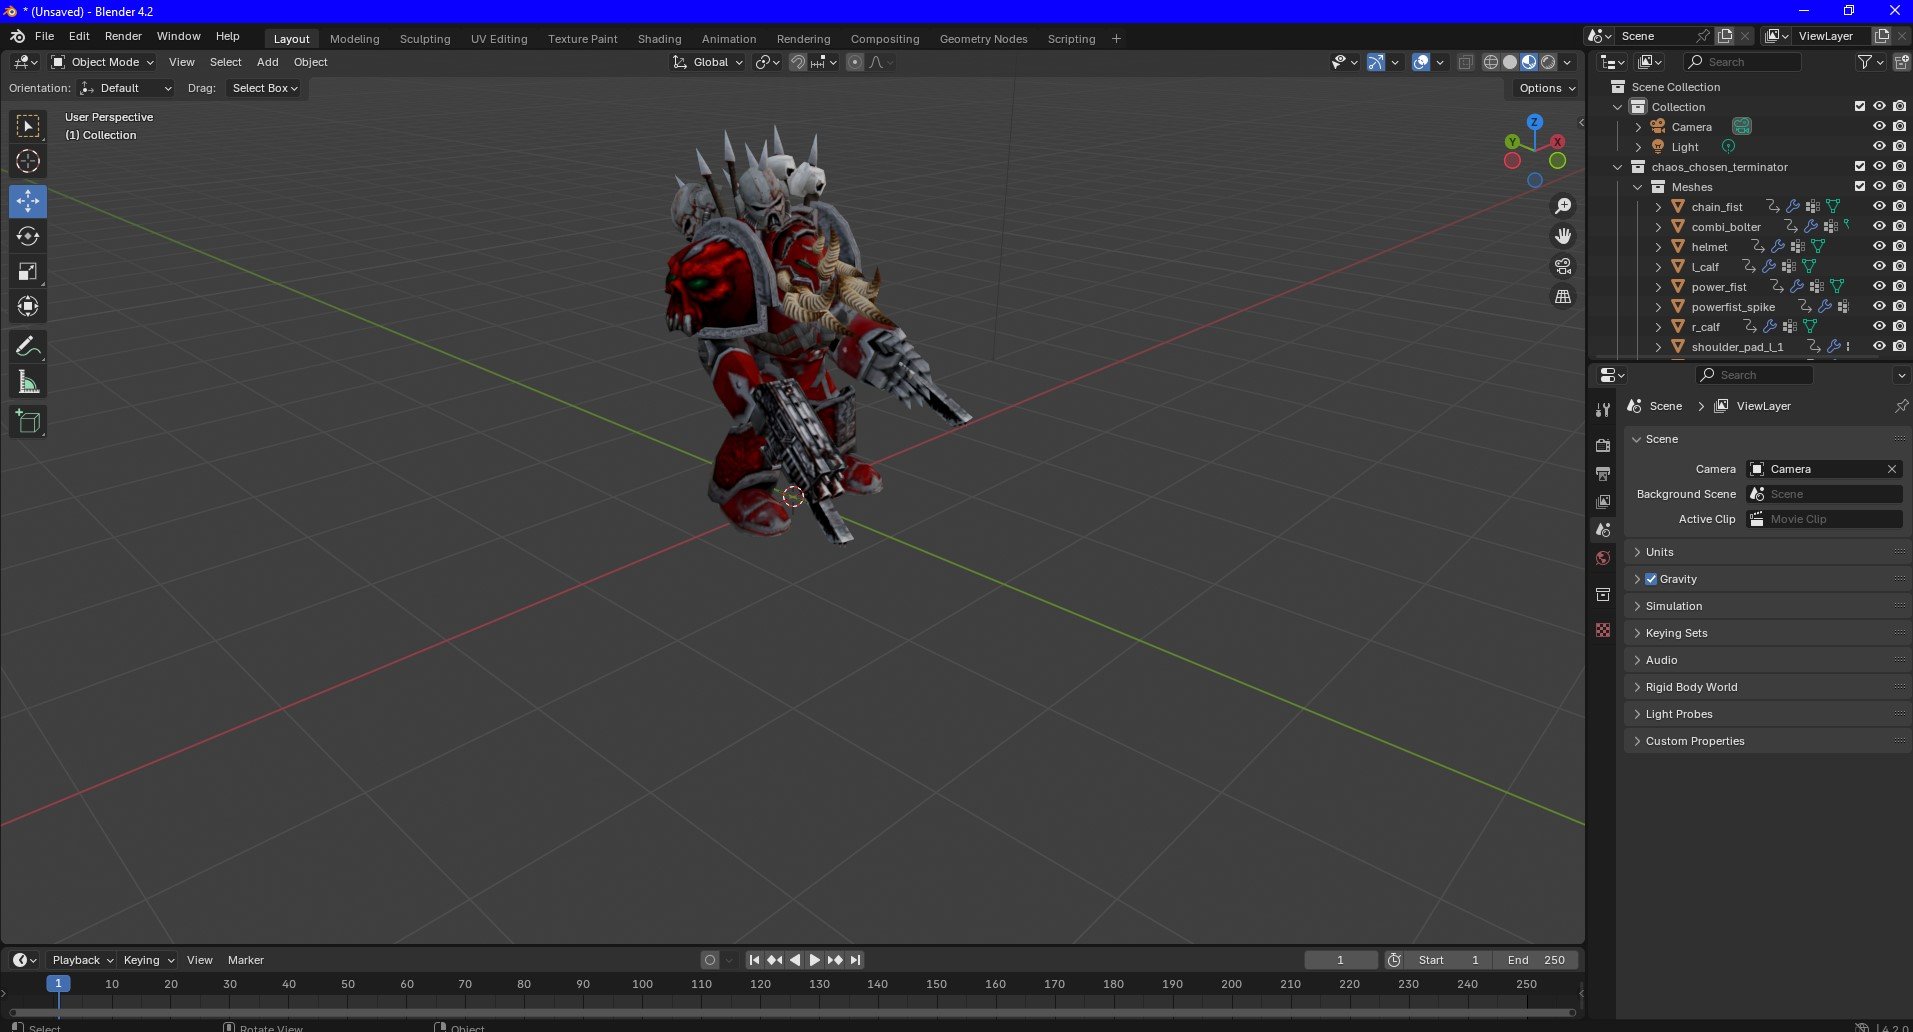Jump to the timeline end frame
The width and height of the screenshot is (1913, 1032).
point(855,960)
